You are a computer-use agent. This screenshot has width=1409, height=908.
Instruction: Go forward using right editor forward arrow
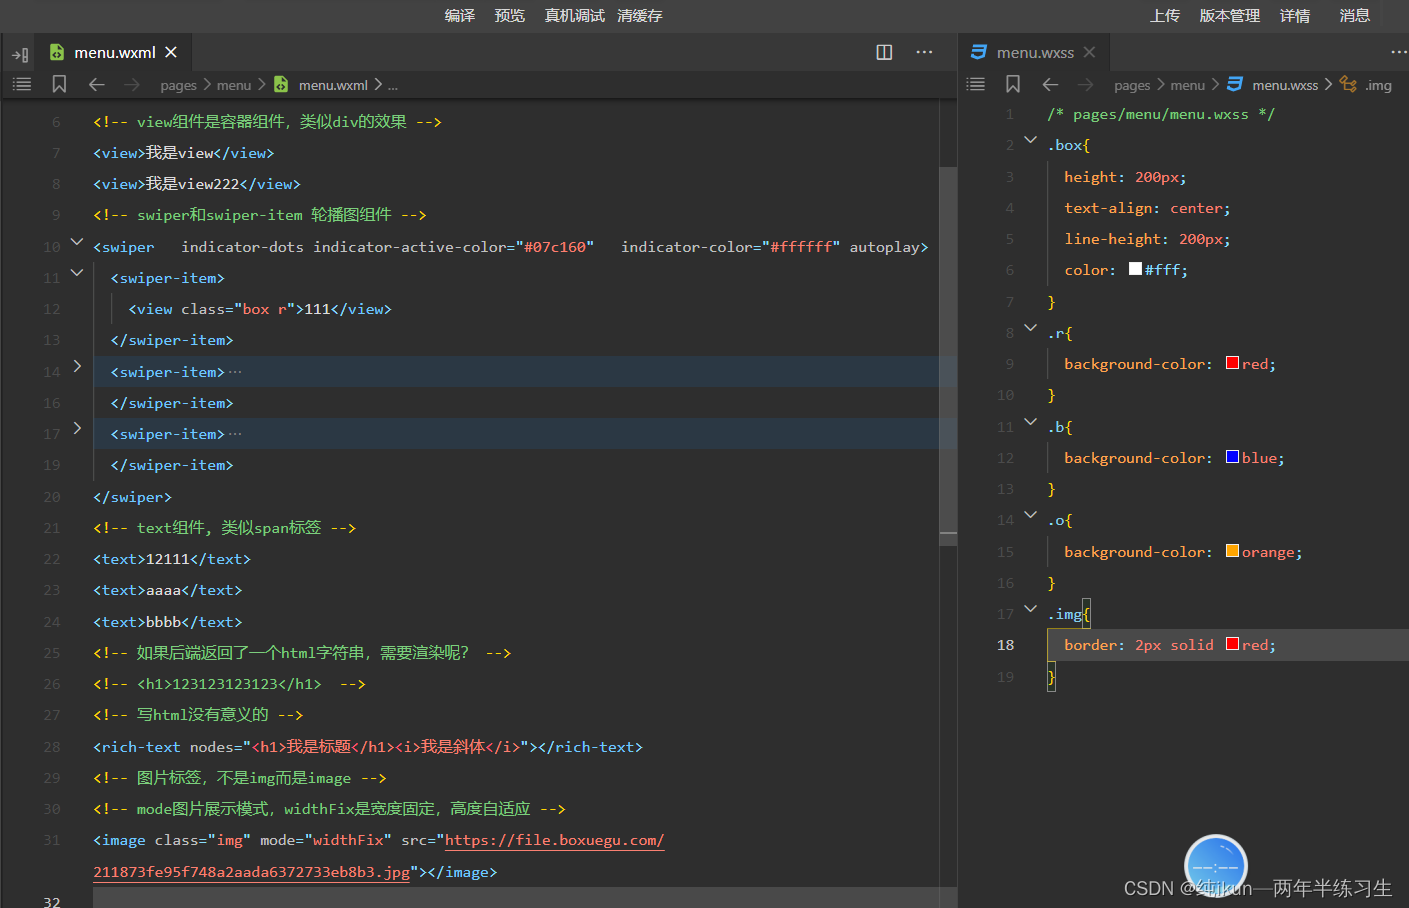tap(1086, 85)
